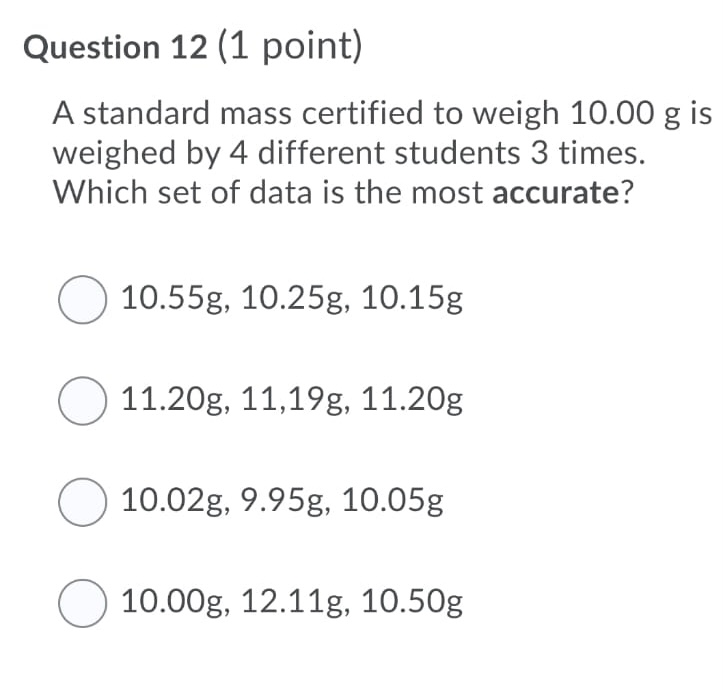Mark the radio button for 10.00g, 12.11g, 10.50g
Screen dimensions: 725x690
82,603
